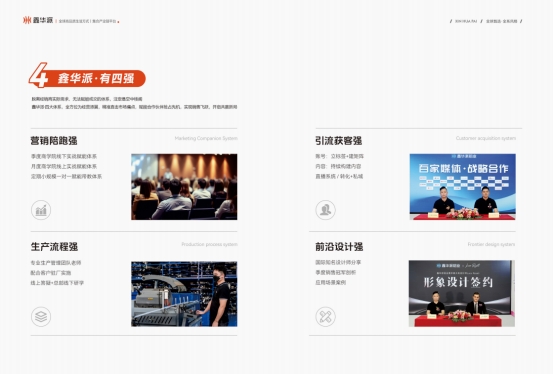This screenshot has height=374, width=553.
Task: Click the 应用场景案例 line under 前沿设计强
Action: (x=331, y=282)
